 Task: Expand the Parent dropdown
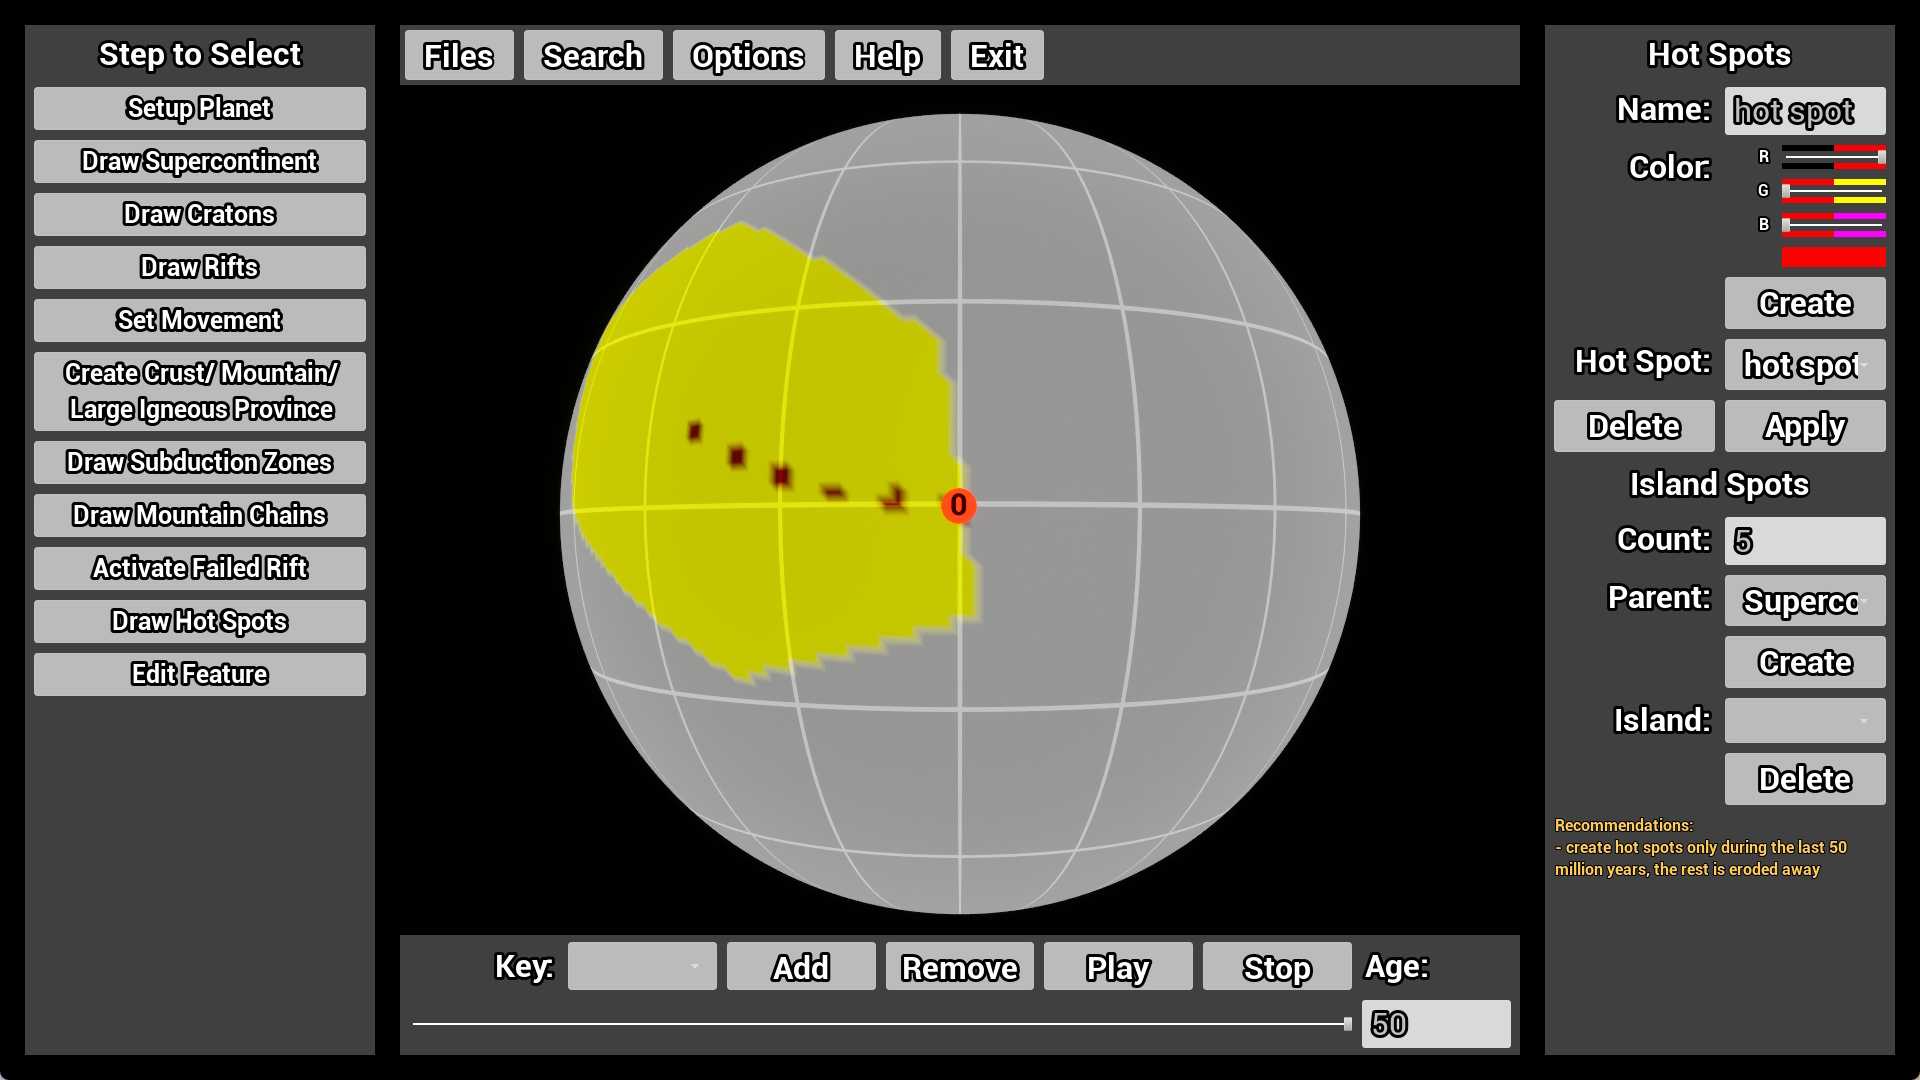[x=1804, y=601]
